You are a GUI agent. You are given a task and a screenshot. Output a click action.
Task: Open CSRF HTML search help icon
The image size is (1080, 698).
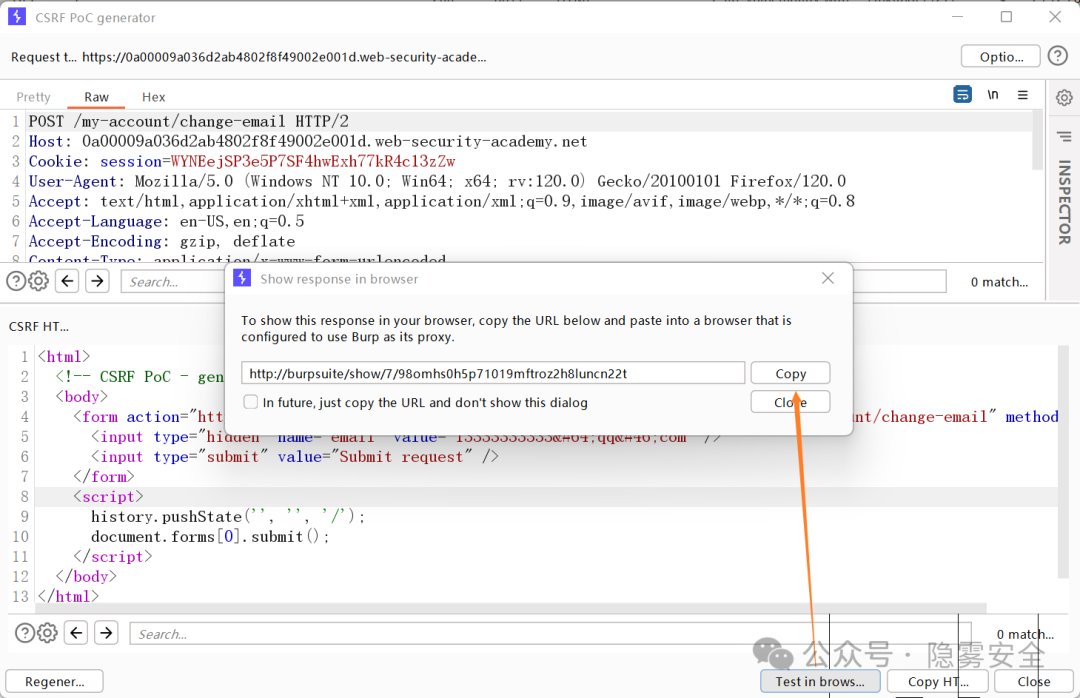tap(25, 633)
